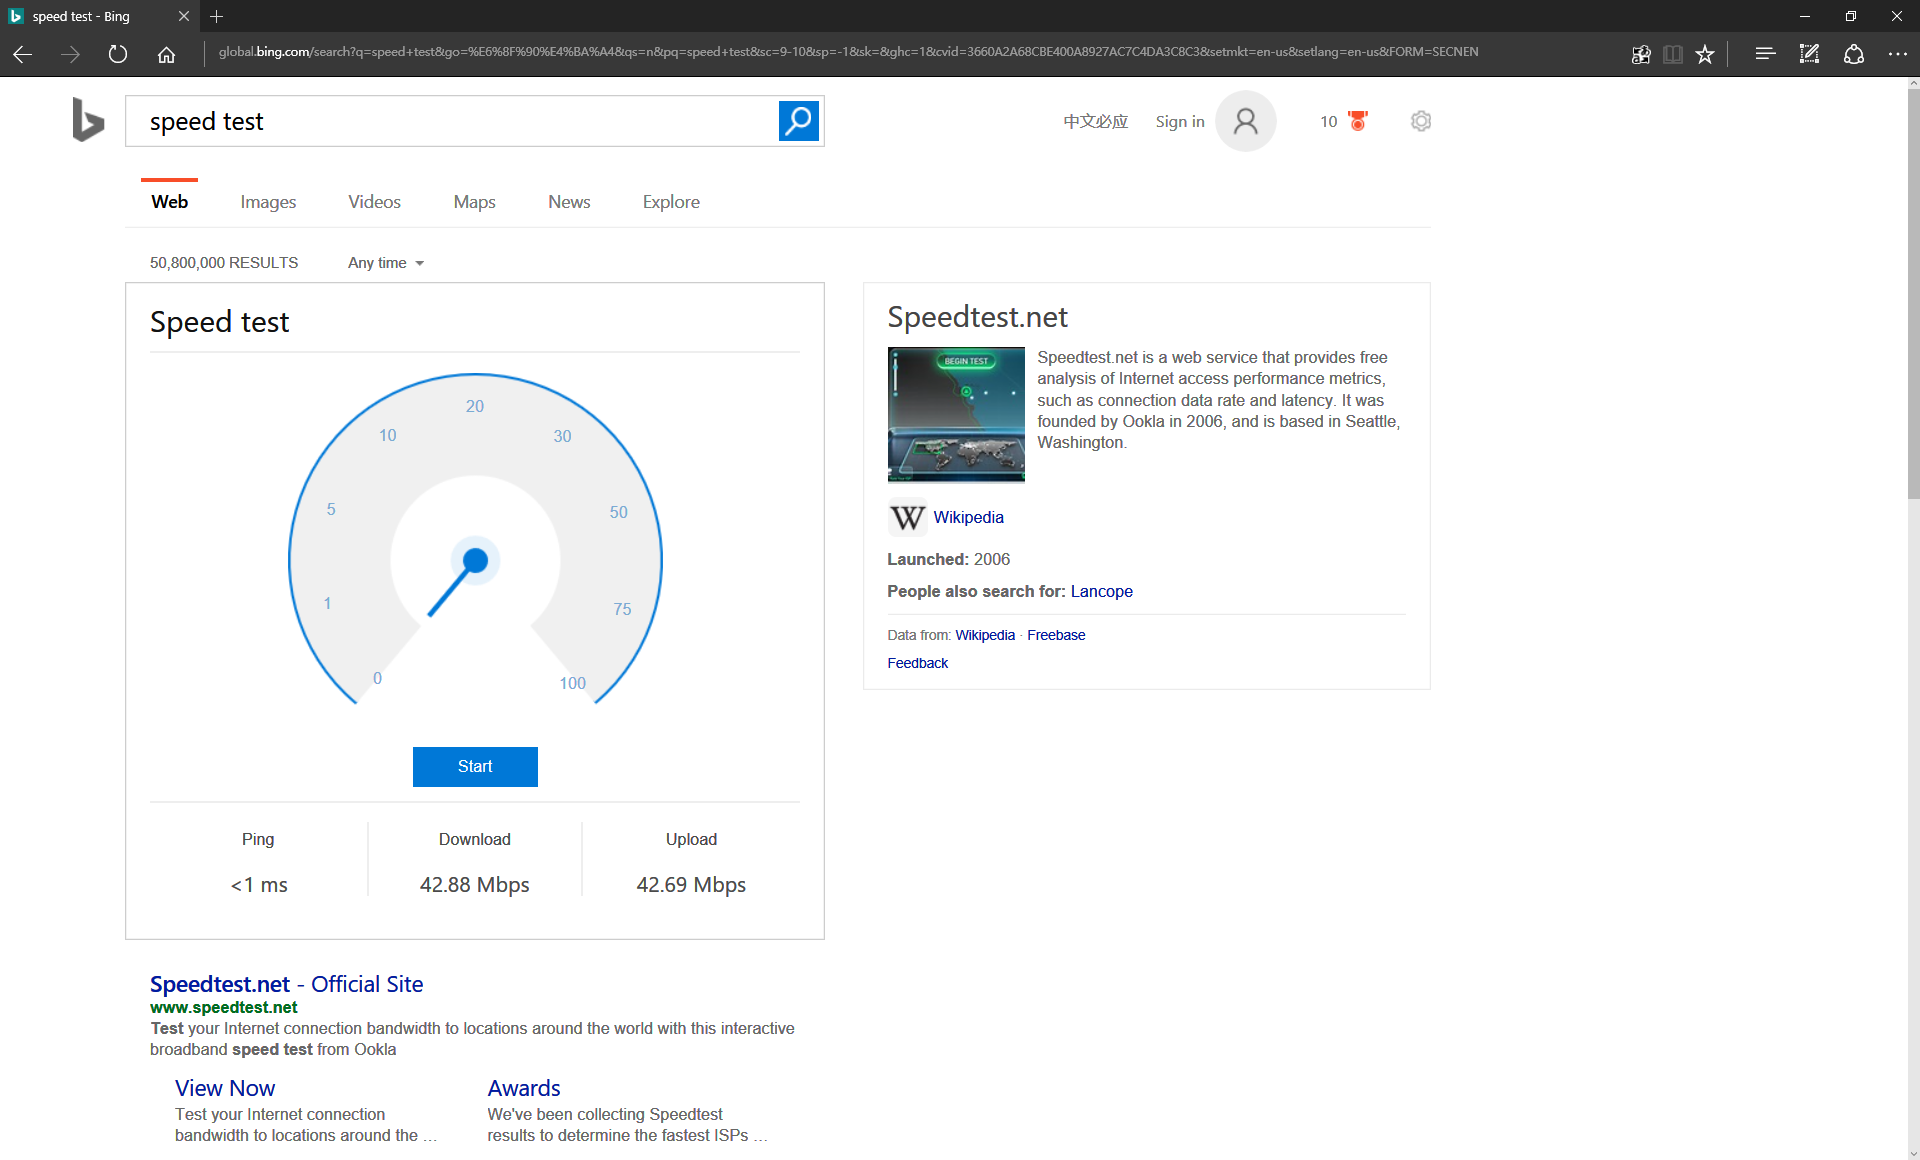Open the Lancope related search link
Image resolution: width=1920 pixels, height=1160 pixels.
[1101, 591]
